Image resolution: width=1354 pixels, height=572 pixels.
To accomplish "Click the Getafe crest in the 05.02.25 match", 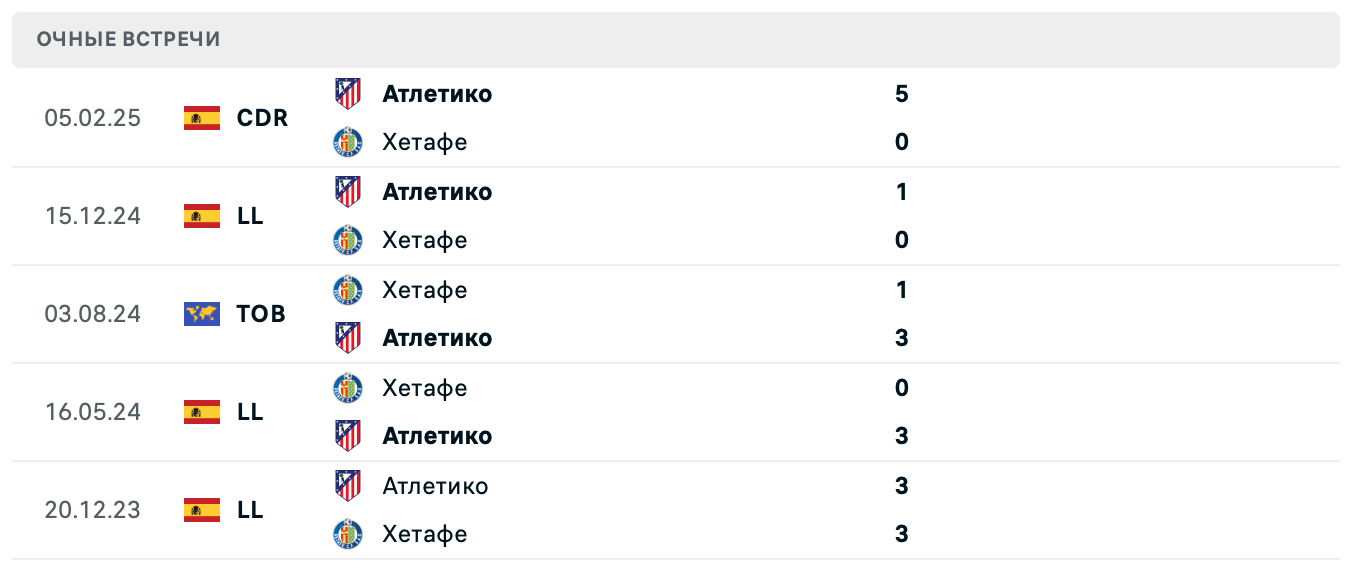I will (x=347, y=142).
